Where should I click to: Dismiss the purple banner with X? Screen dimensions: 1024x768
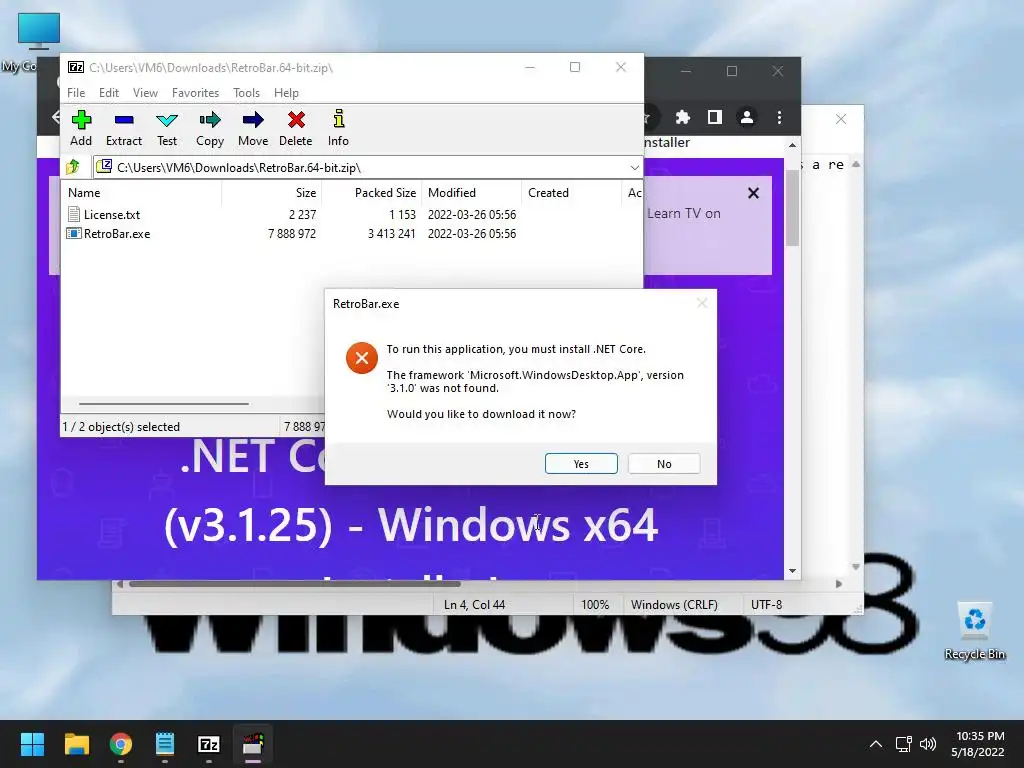point(753,193)
